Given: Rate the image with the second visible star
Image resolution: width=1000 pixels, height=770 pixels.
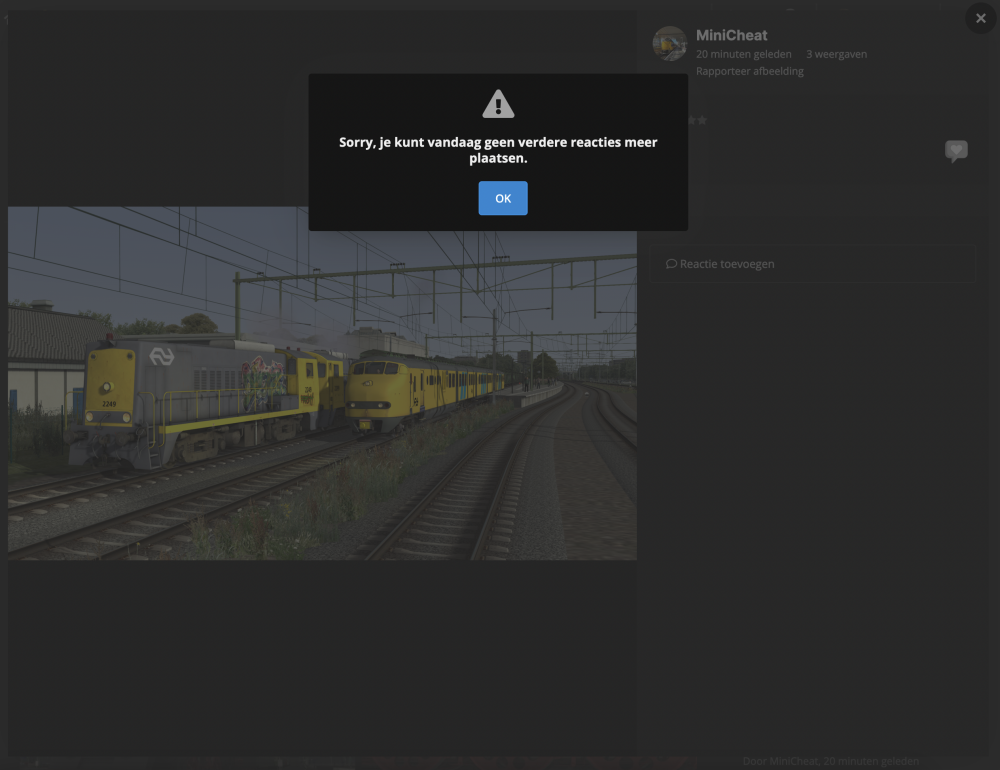Looking at the screenshot, I should pos(703,120).
